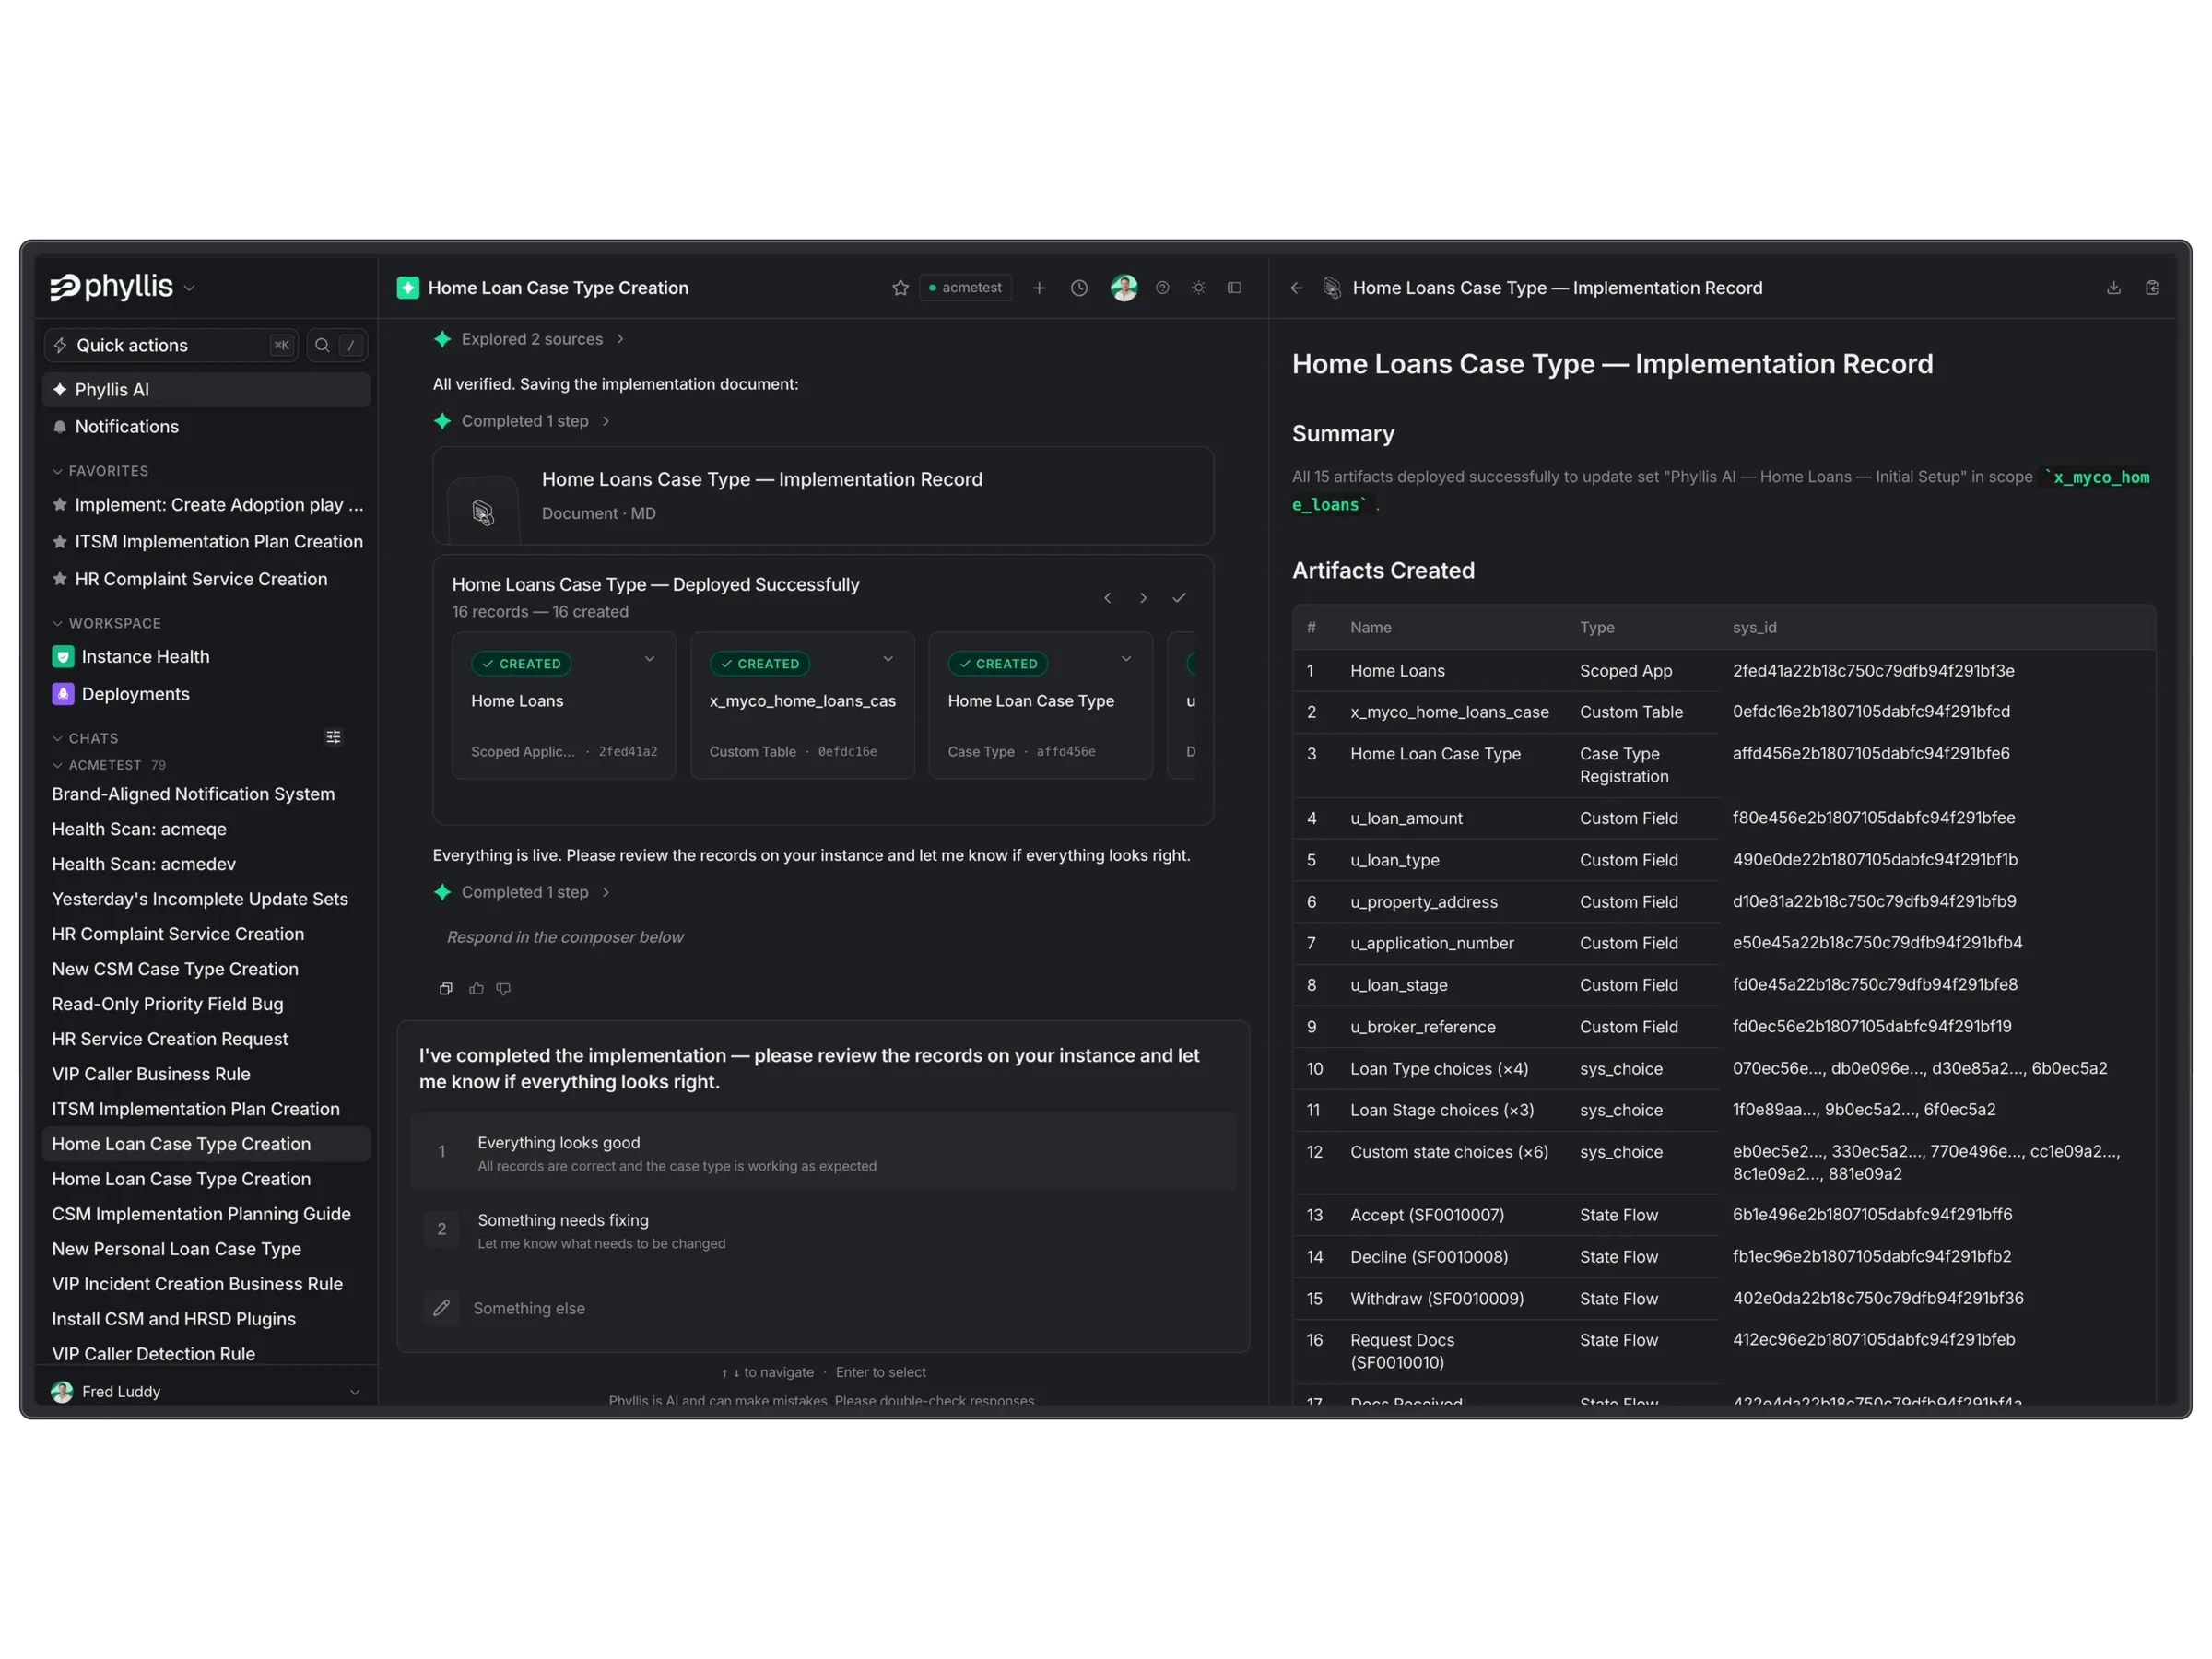2212x1659 pixels.
Task: Click the phyllis logo
Action: point(112,287)
